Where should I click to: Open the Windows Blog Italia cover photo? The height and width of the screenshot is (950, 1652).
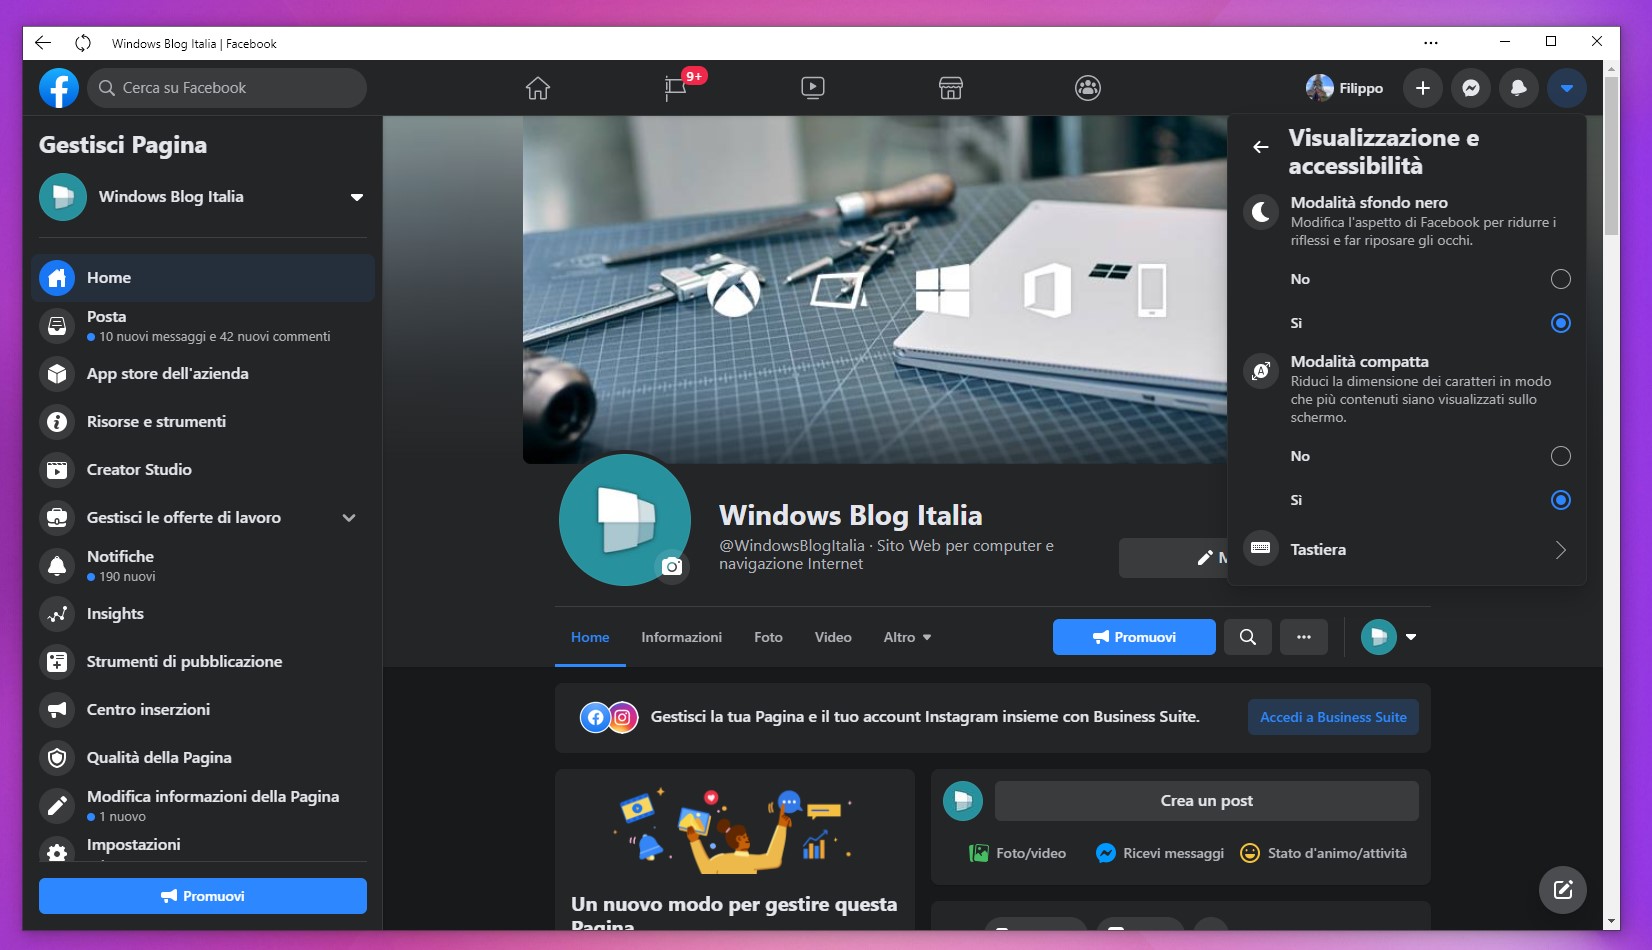point(875,289)
